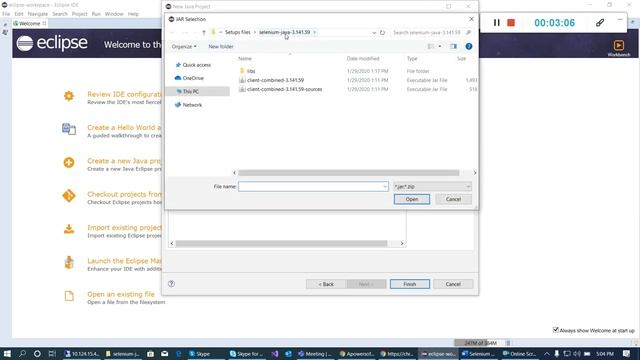Stop the screen recording
Screen dimensions: 640x360
511,23
